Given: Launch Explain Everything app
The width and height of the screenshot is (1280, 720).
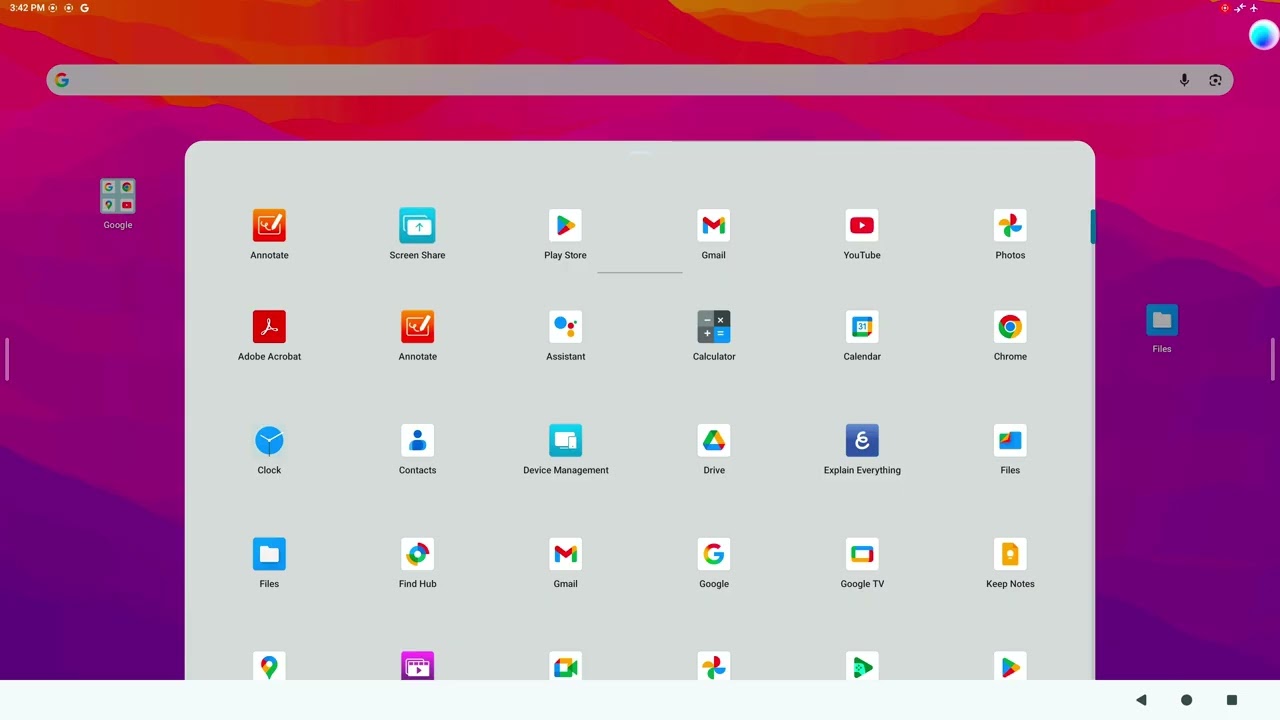Looking at the screenshot, I should tap(861, 441).
